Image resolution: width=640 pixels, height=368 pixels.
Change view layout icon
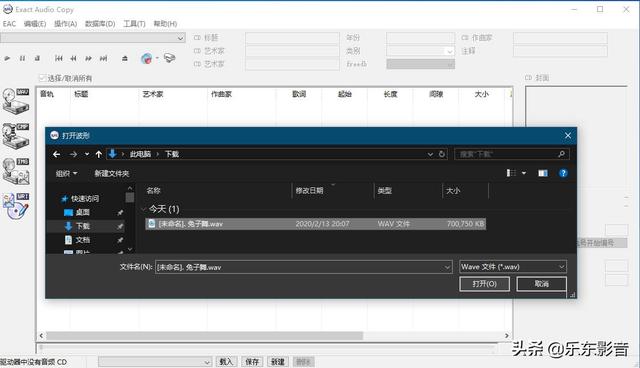point(511,173)
